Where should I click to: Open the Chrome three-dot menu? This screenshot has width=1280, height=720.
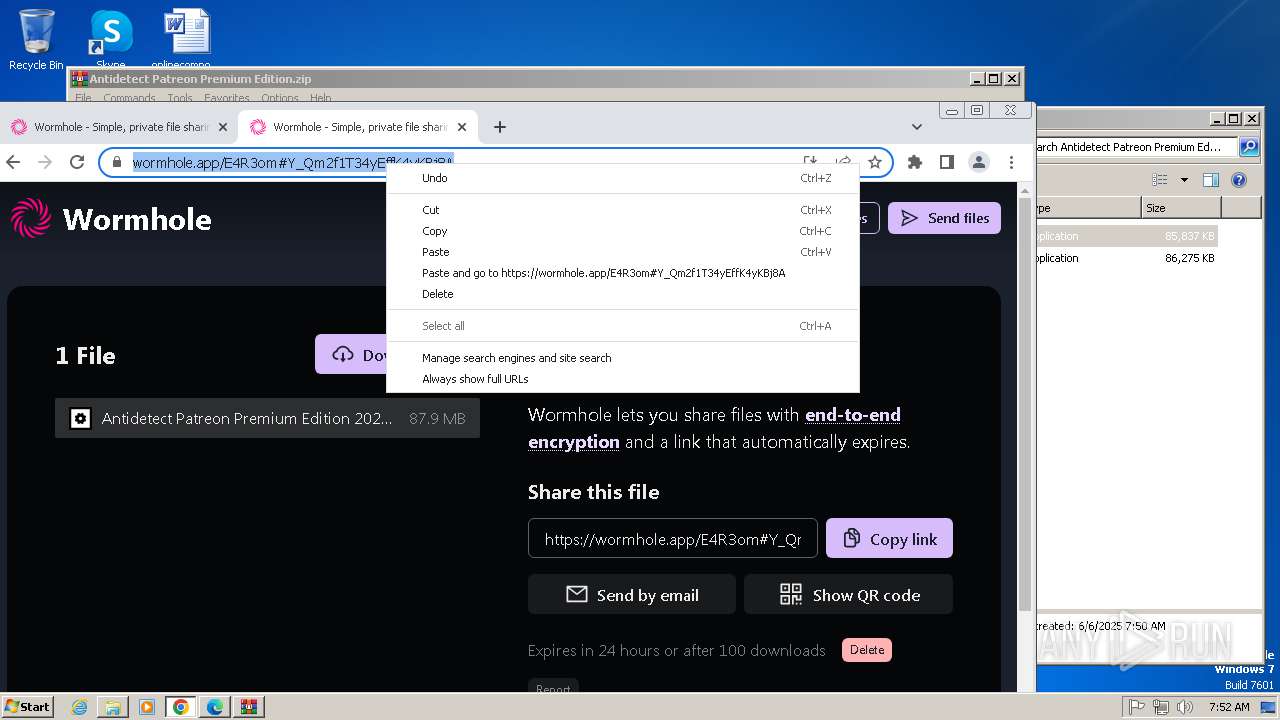click(1011, 162)
